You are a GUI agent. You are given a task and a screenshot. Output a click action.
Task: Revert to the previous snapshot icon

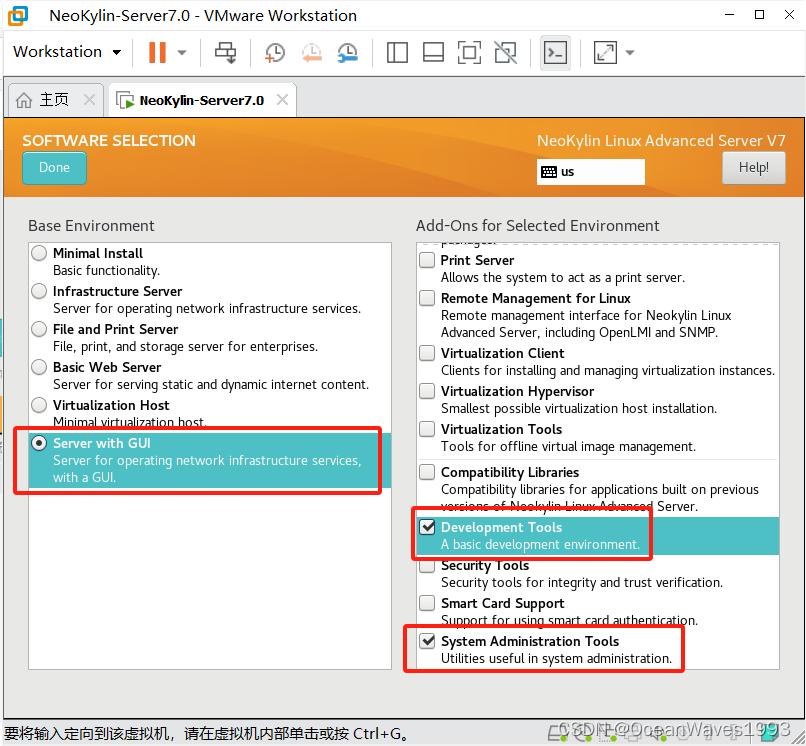click(312, 52)
